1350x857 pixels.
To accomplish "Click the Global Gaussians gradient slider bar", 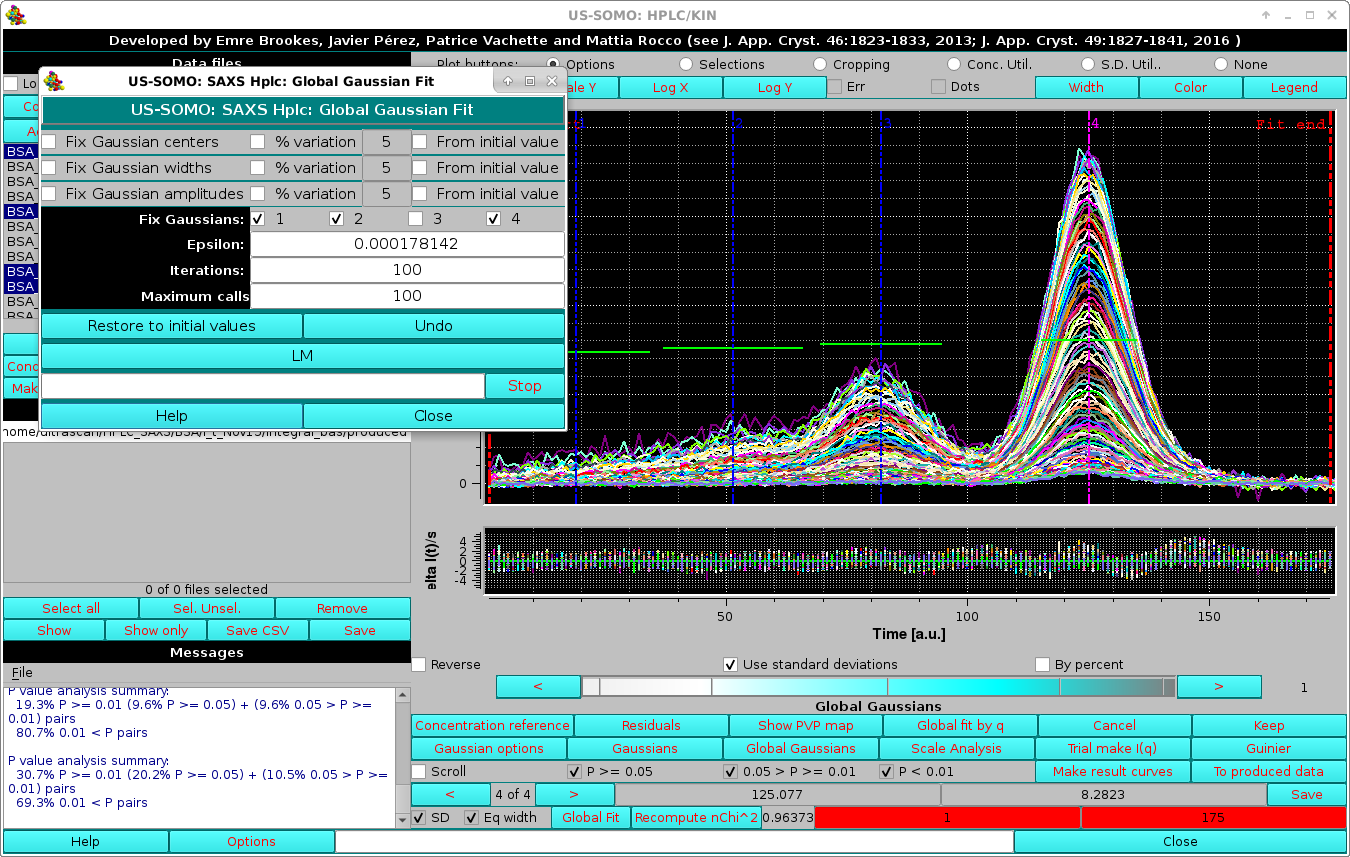I will click(x=880, y=686).
